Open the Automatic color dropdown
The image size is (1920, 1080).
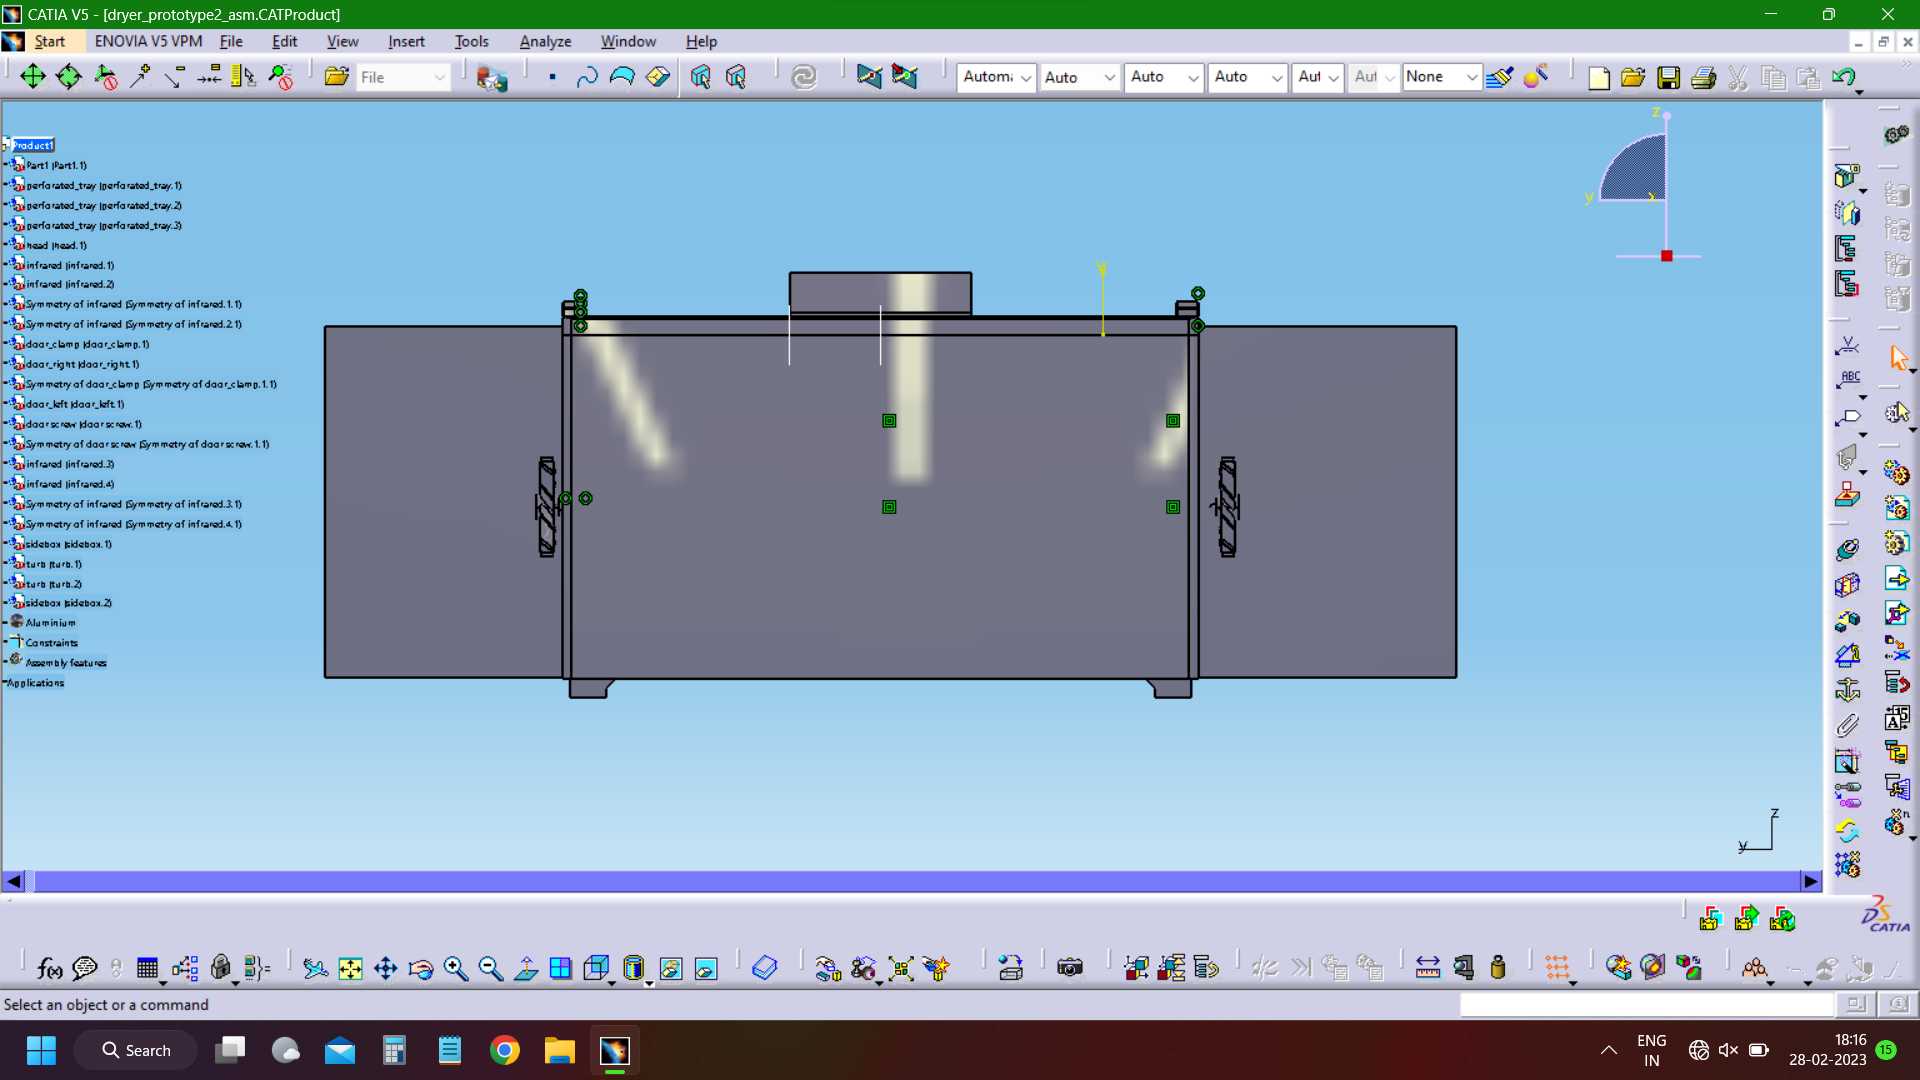[x=996, y=77]
